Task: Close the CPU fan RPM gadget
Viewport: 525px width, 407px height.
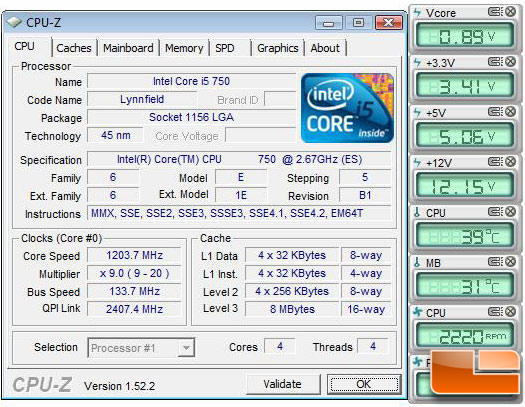Action: [x=510, y=312]
